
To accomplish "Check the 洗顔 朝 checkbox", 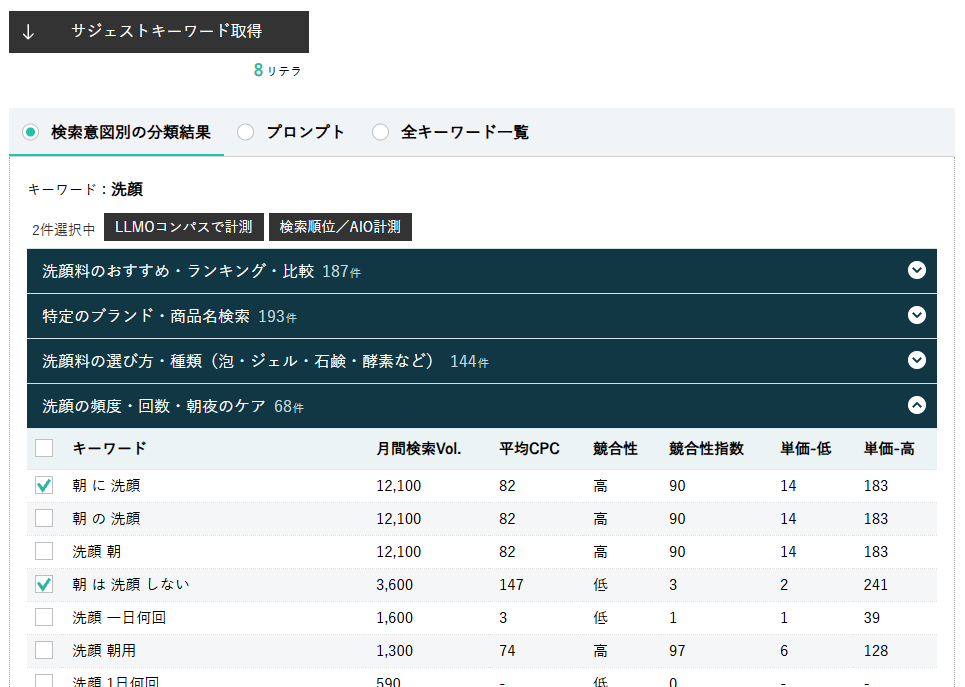I will coord(44,552).
